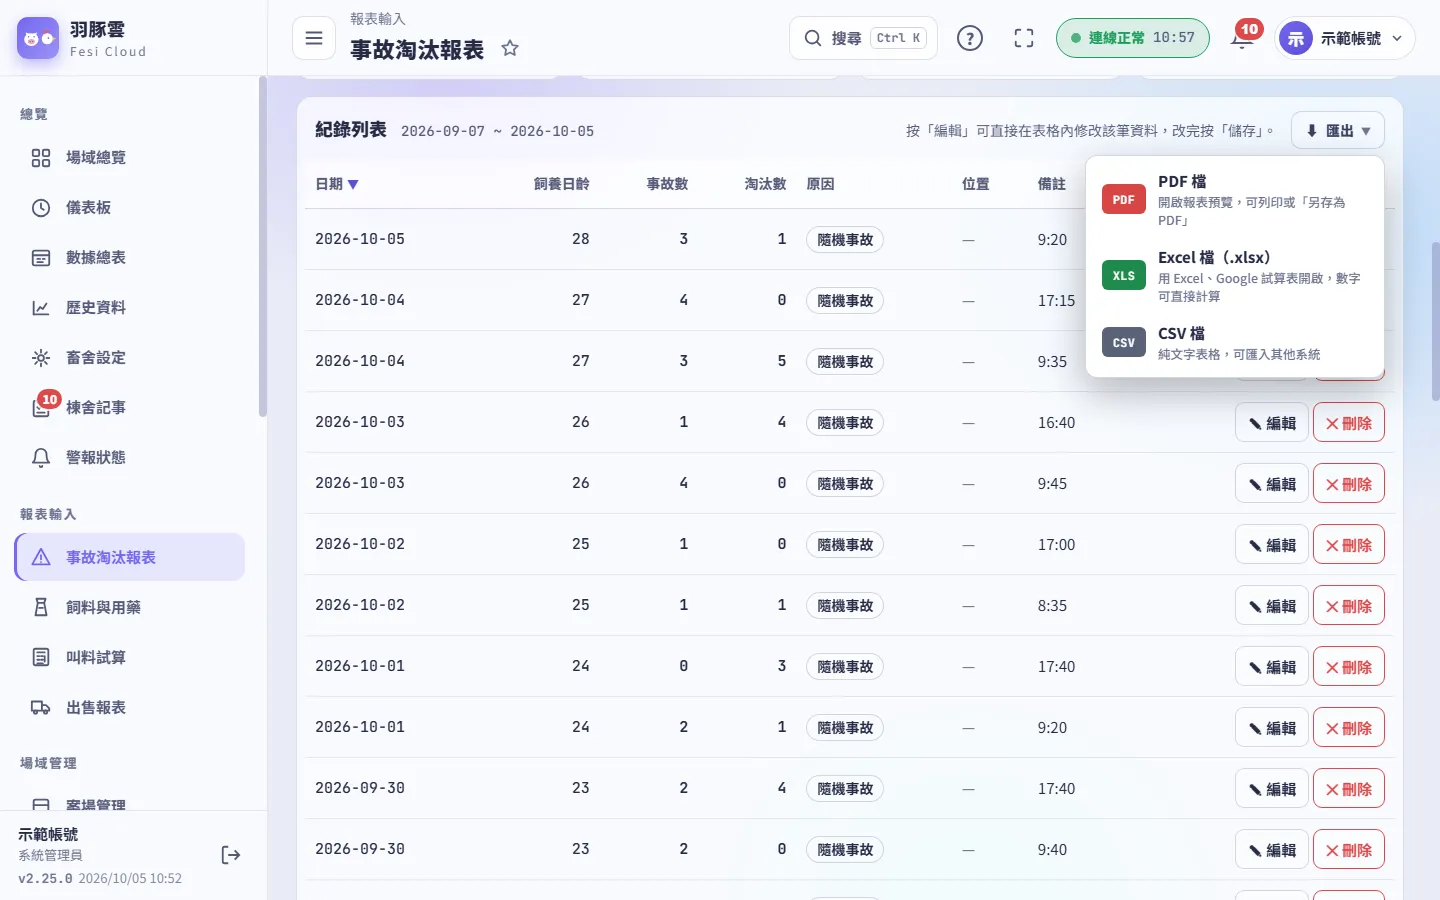The width and height of the screenshot is (1440, 900).
Task: Select 事故淘汰報表 in the sidebar
Action: [x=130, y=557]
